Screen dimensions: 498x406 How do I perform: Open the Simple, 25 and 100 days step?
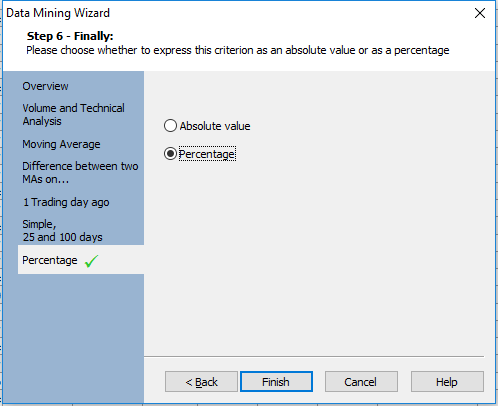pos(62,230)
